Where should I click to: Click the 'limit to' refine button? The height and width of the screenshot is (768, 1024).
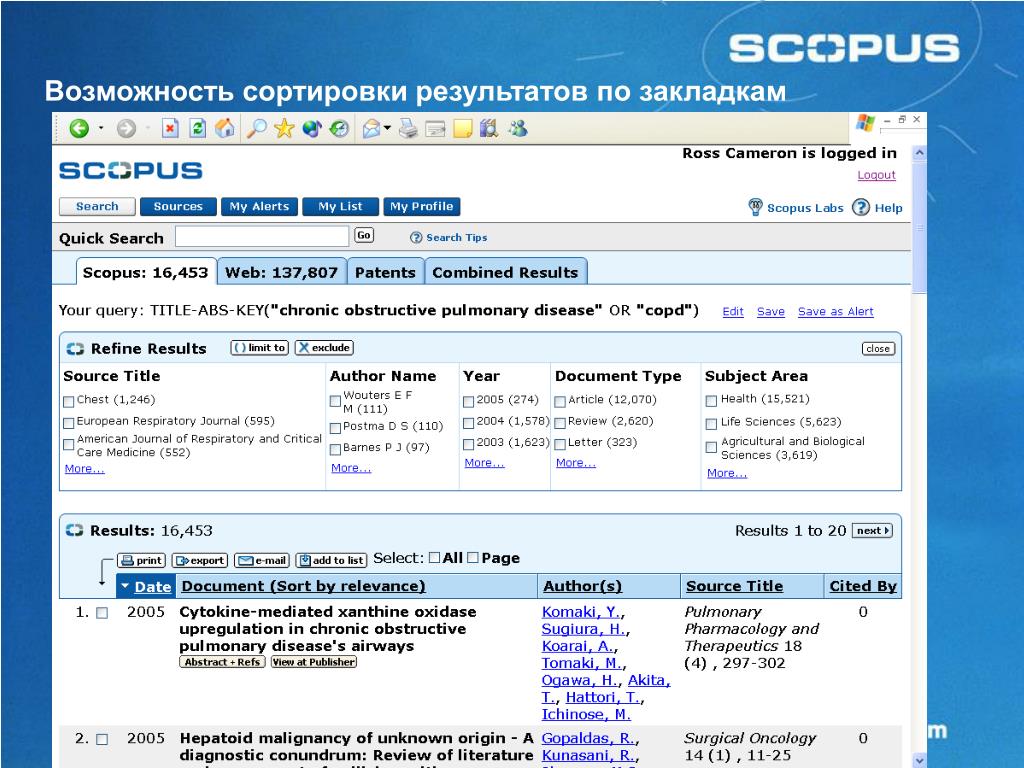tap(260, 347)
